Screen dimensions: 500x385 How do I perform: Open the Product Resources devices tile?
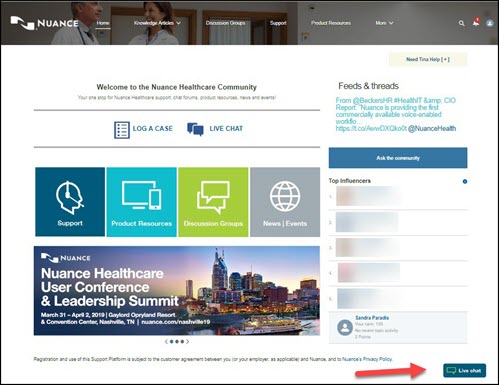pyautogui.click(x=142, y=202)
